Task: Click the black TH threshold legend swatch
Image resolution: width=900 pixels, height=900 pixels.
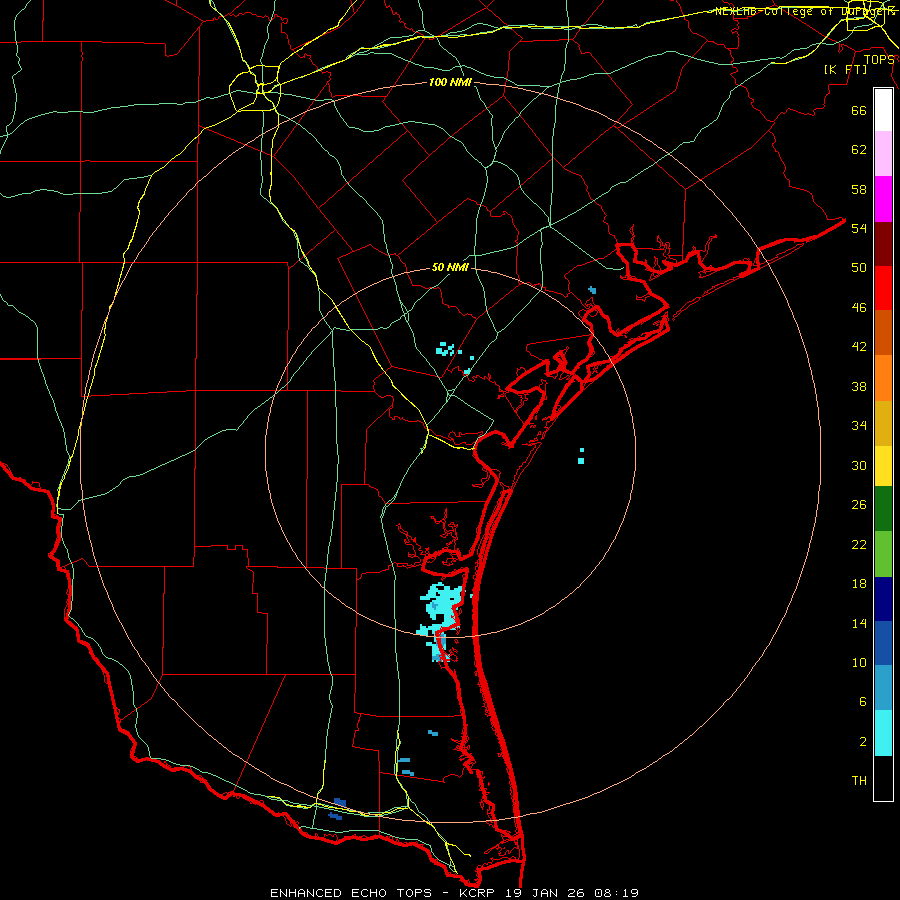Action: (x=883, y=778)
